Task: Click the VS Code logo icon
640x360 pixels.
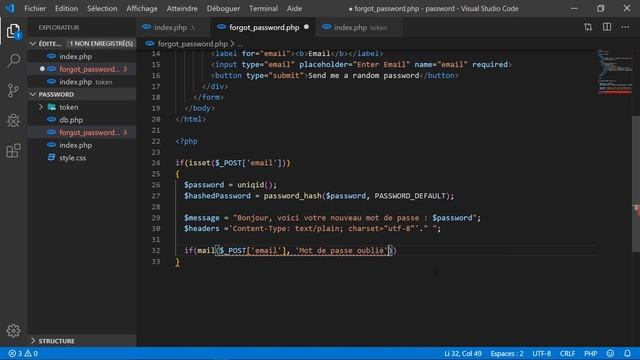Action: (x=9, y=8)
